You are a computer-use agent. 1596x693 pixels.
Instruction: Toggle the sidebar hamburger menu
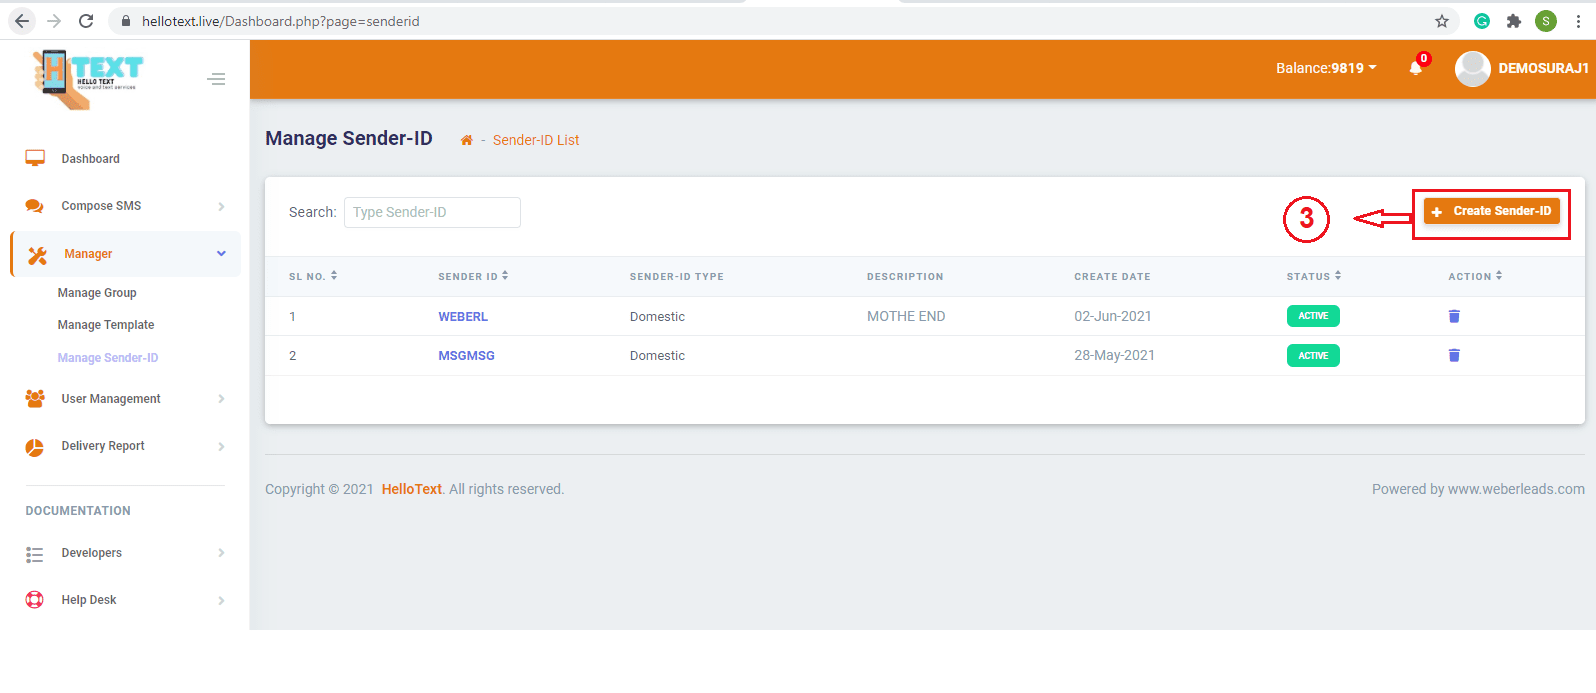(216, 79)
